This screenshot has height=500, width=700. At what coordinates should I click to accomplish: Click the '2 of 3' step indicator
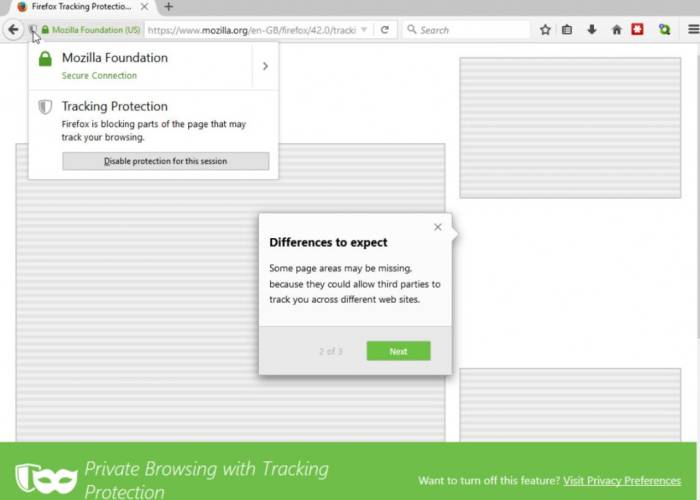coord(331,351)
